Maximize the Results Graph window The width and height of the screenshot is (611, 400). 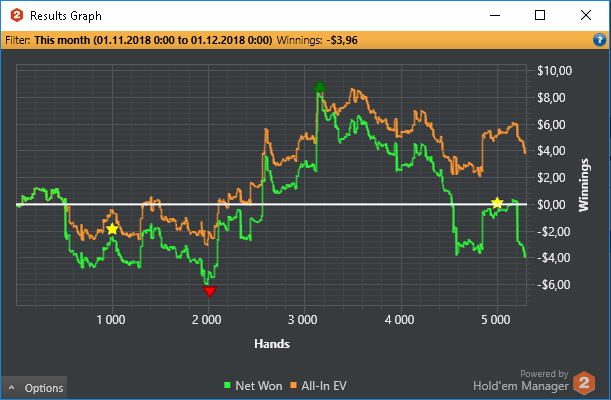(540, 16)
